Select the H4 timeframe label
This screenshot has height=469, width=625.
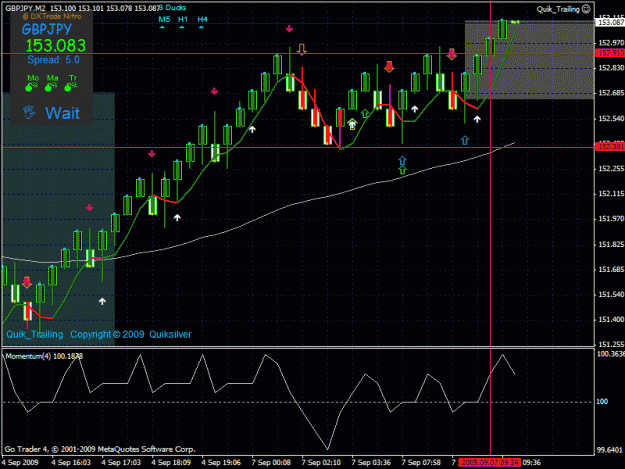(x=202, y=19)
